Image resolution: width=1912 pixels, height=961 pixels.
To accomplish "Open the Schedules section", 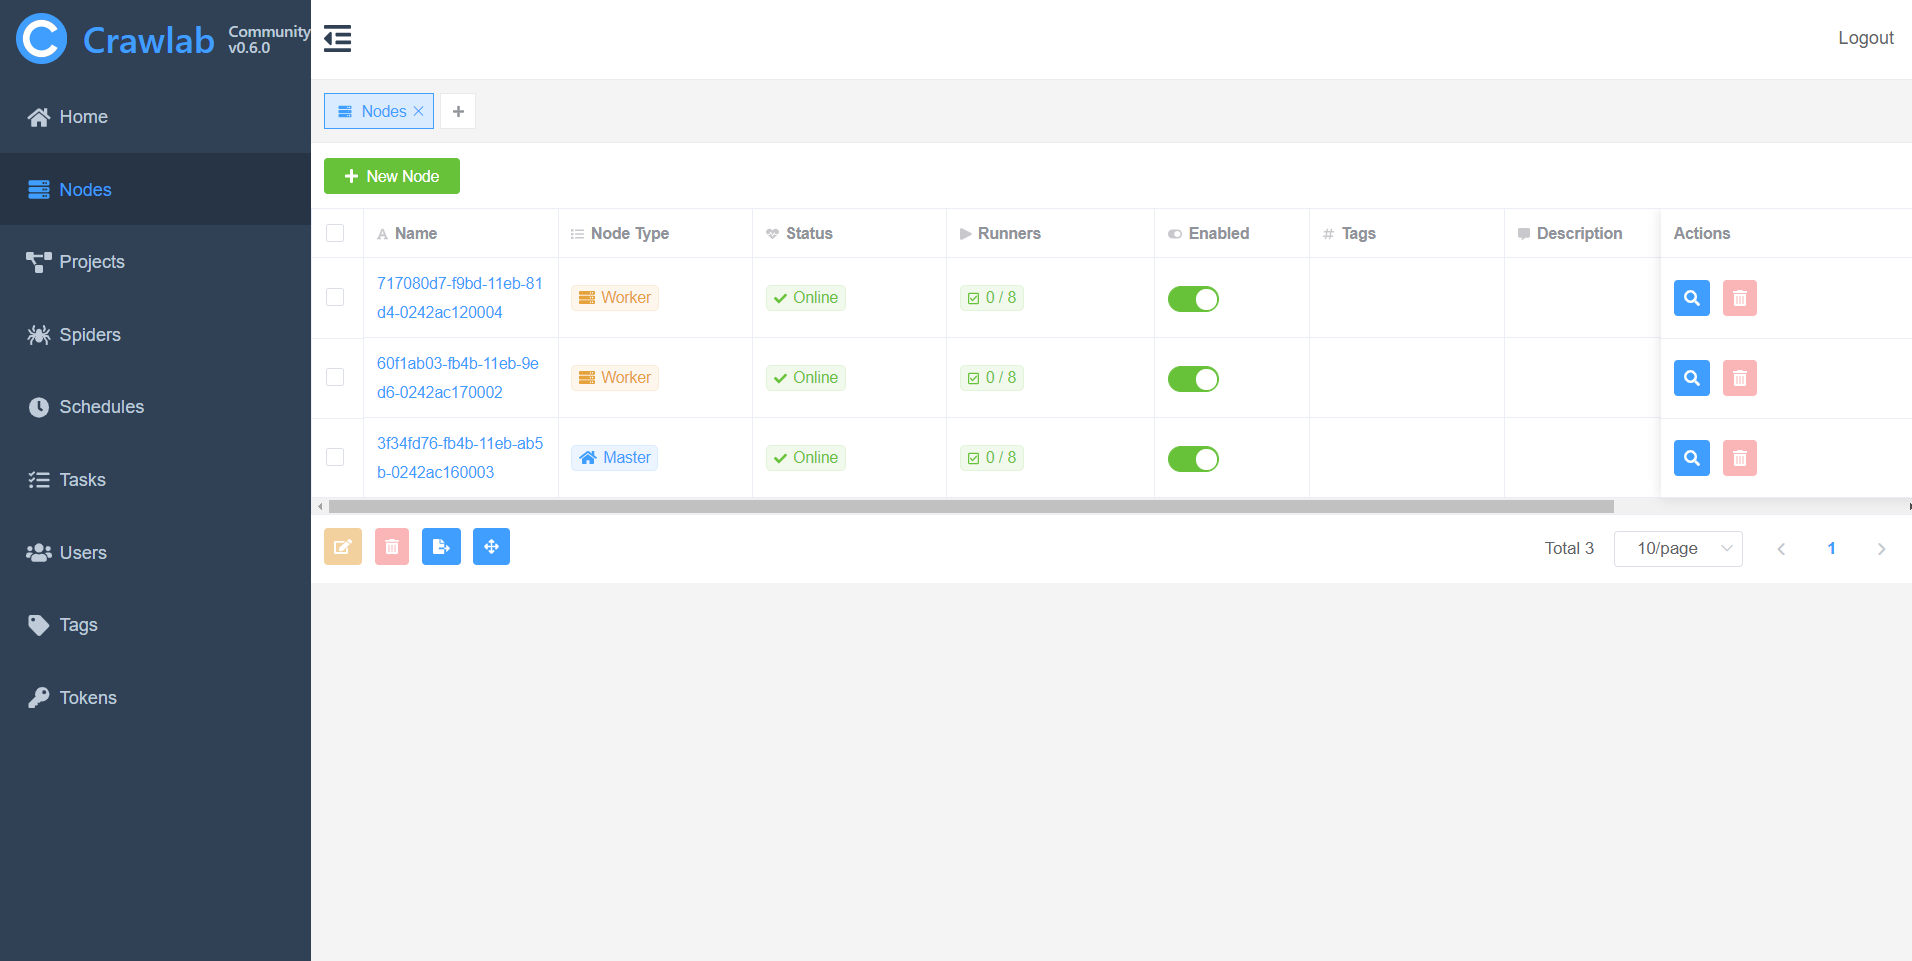I will 101,406.
